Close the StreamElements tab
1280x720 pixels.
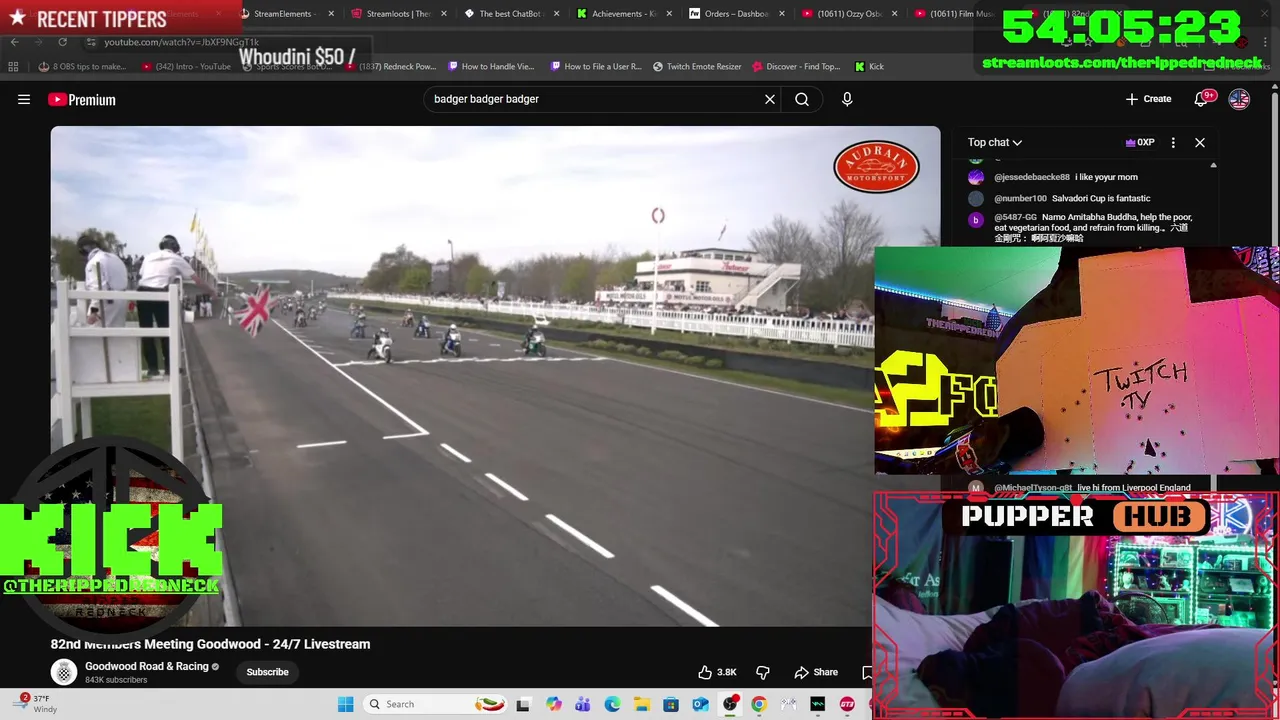[x=331, y=14]
